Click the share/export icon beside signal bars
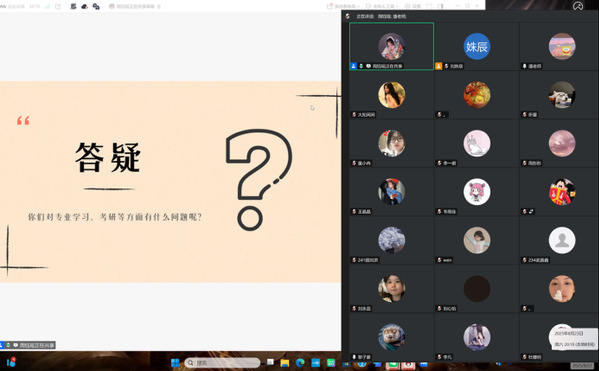Image resolution: width=599 pixels, height=371 pixels. (x=58, y=6)
